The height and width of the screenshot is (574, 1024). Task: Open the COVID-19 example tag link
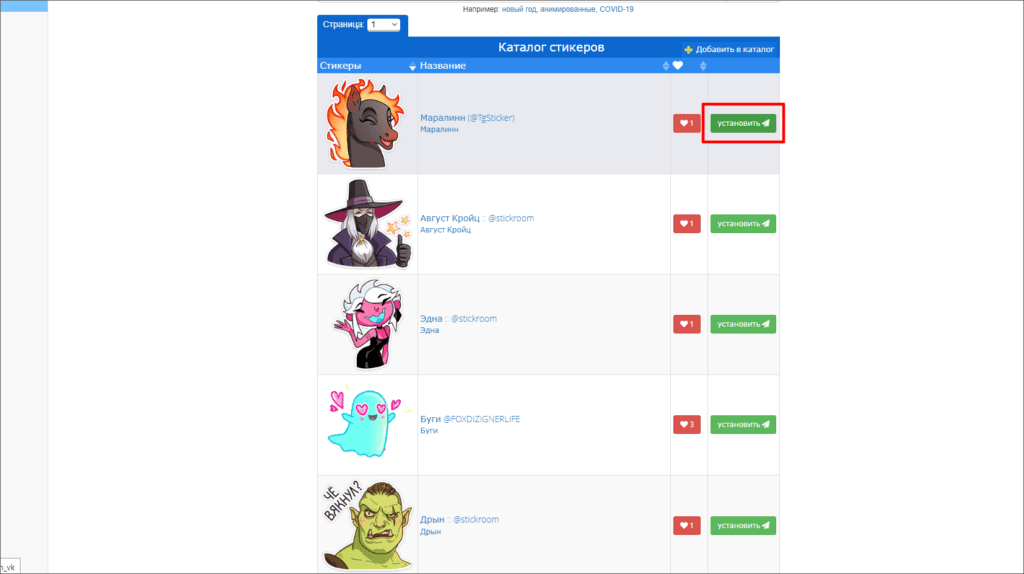616,9
